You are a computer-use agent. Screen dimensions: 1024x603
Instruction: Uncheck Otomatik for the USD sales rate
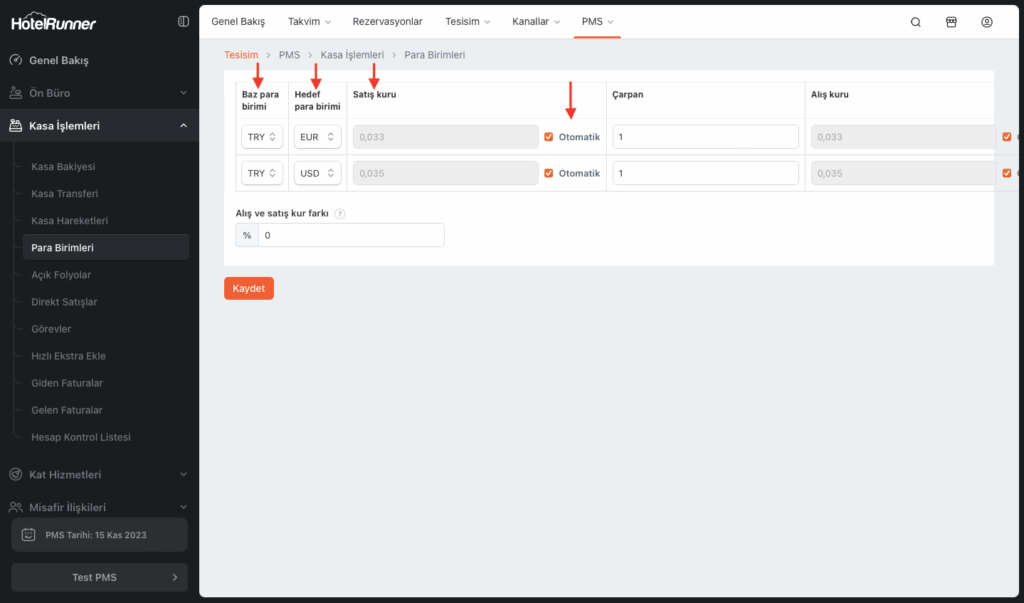[x=548, y=173]
